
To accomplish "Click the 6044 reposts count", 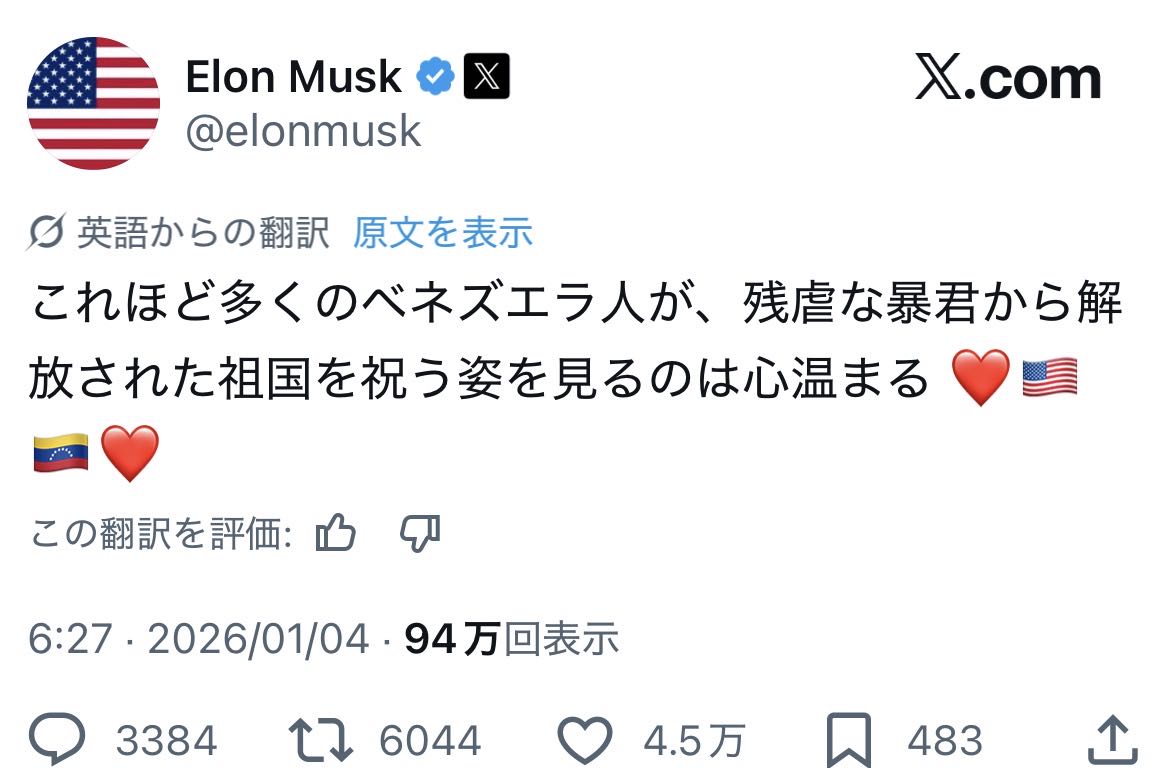I will [430, 742].
